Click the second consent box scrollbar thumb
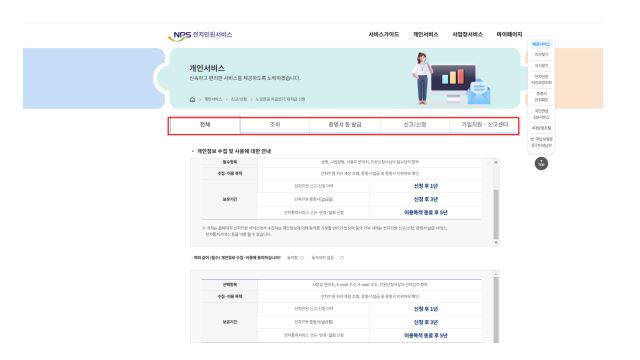This screenshot has width=640, height=360. 496,310
